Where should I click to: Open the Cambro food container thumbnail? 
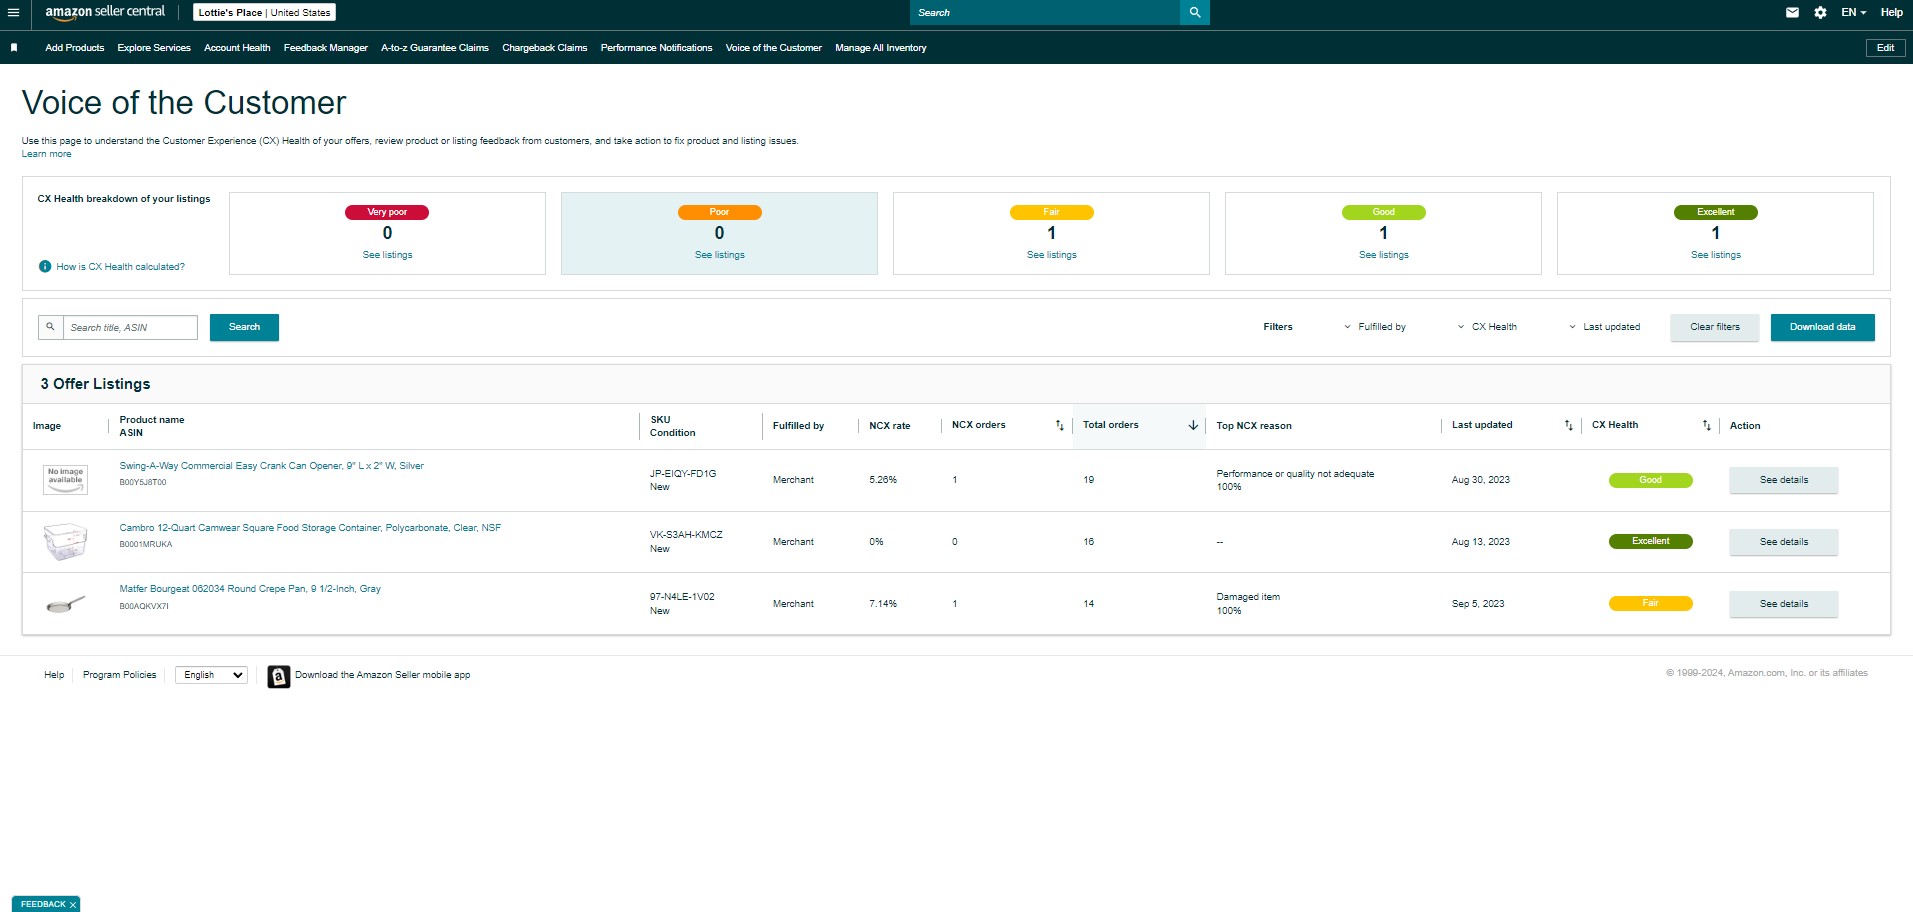[x=66, y=542]
